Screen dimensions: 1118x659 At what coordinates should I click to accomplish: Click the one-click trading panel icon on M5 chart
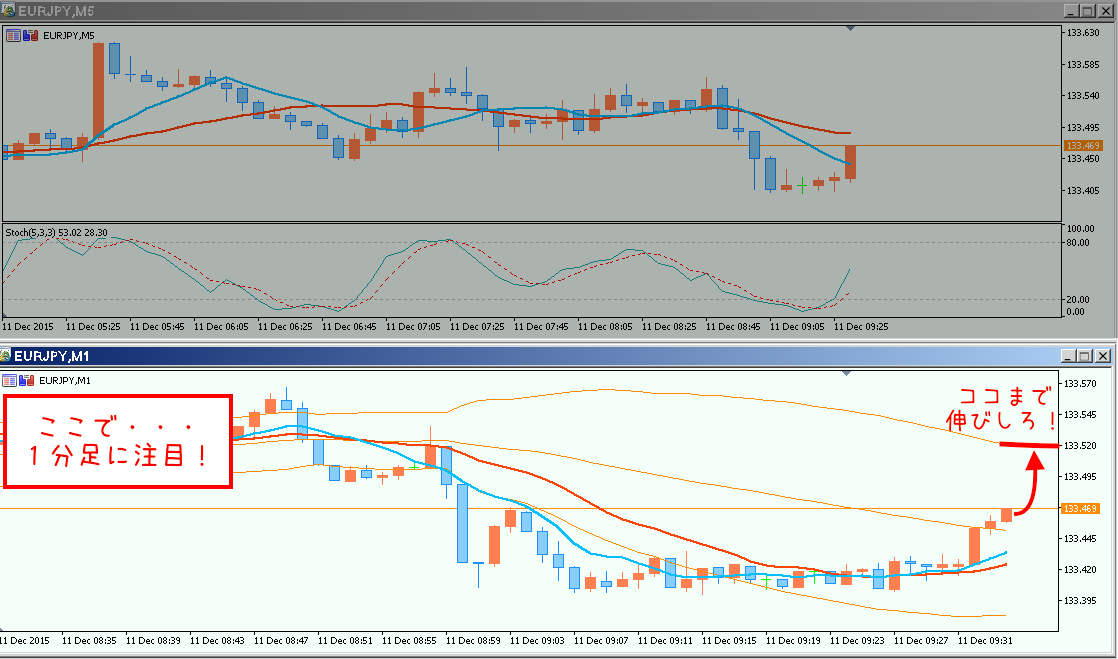[13, 35]
